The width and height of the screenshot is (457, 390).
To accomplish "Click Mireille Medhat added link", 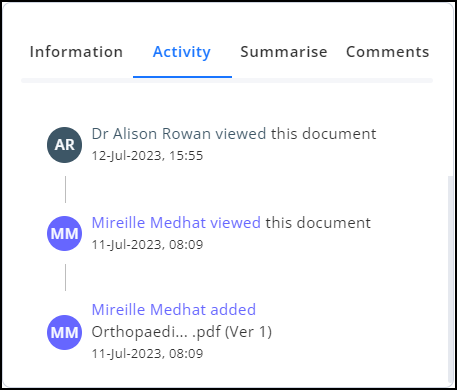I will coord(174,309).
